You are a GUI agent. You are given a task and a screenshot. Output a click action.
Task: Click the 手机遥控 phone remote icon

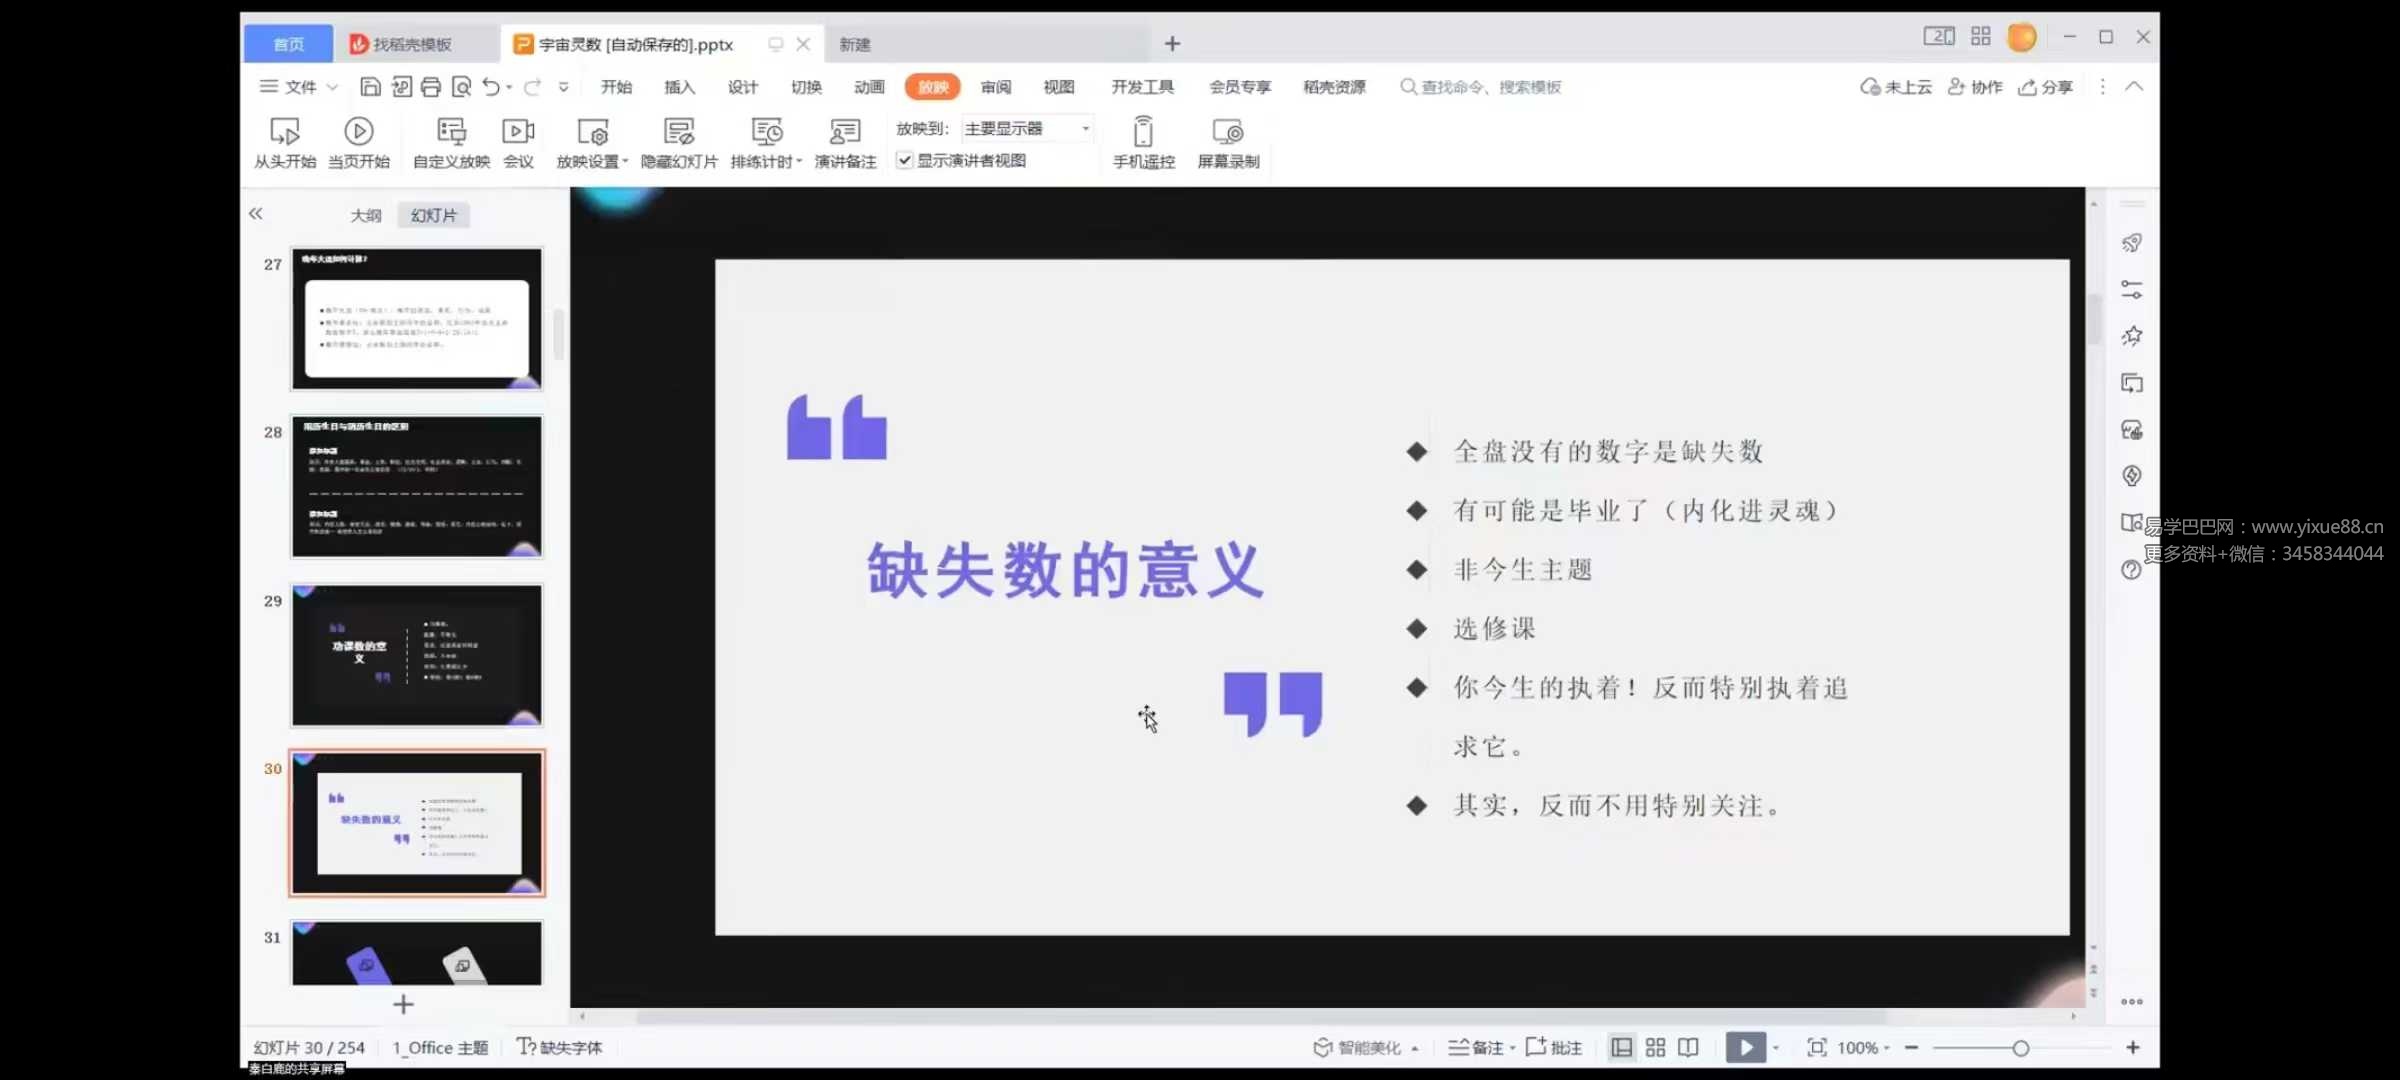1143,132
